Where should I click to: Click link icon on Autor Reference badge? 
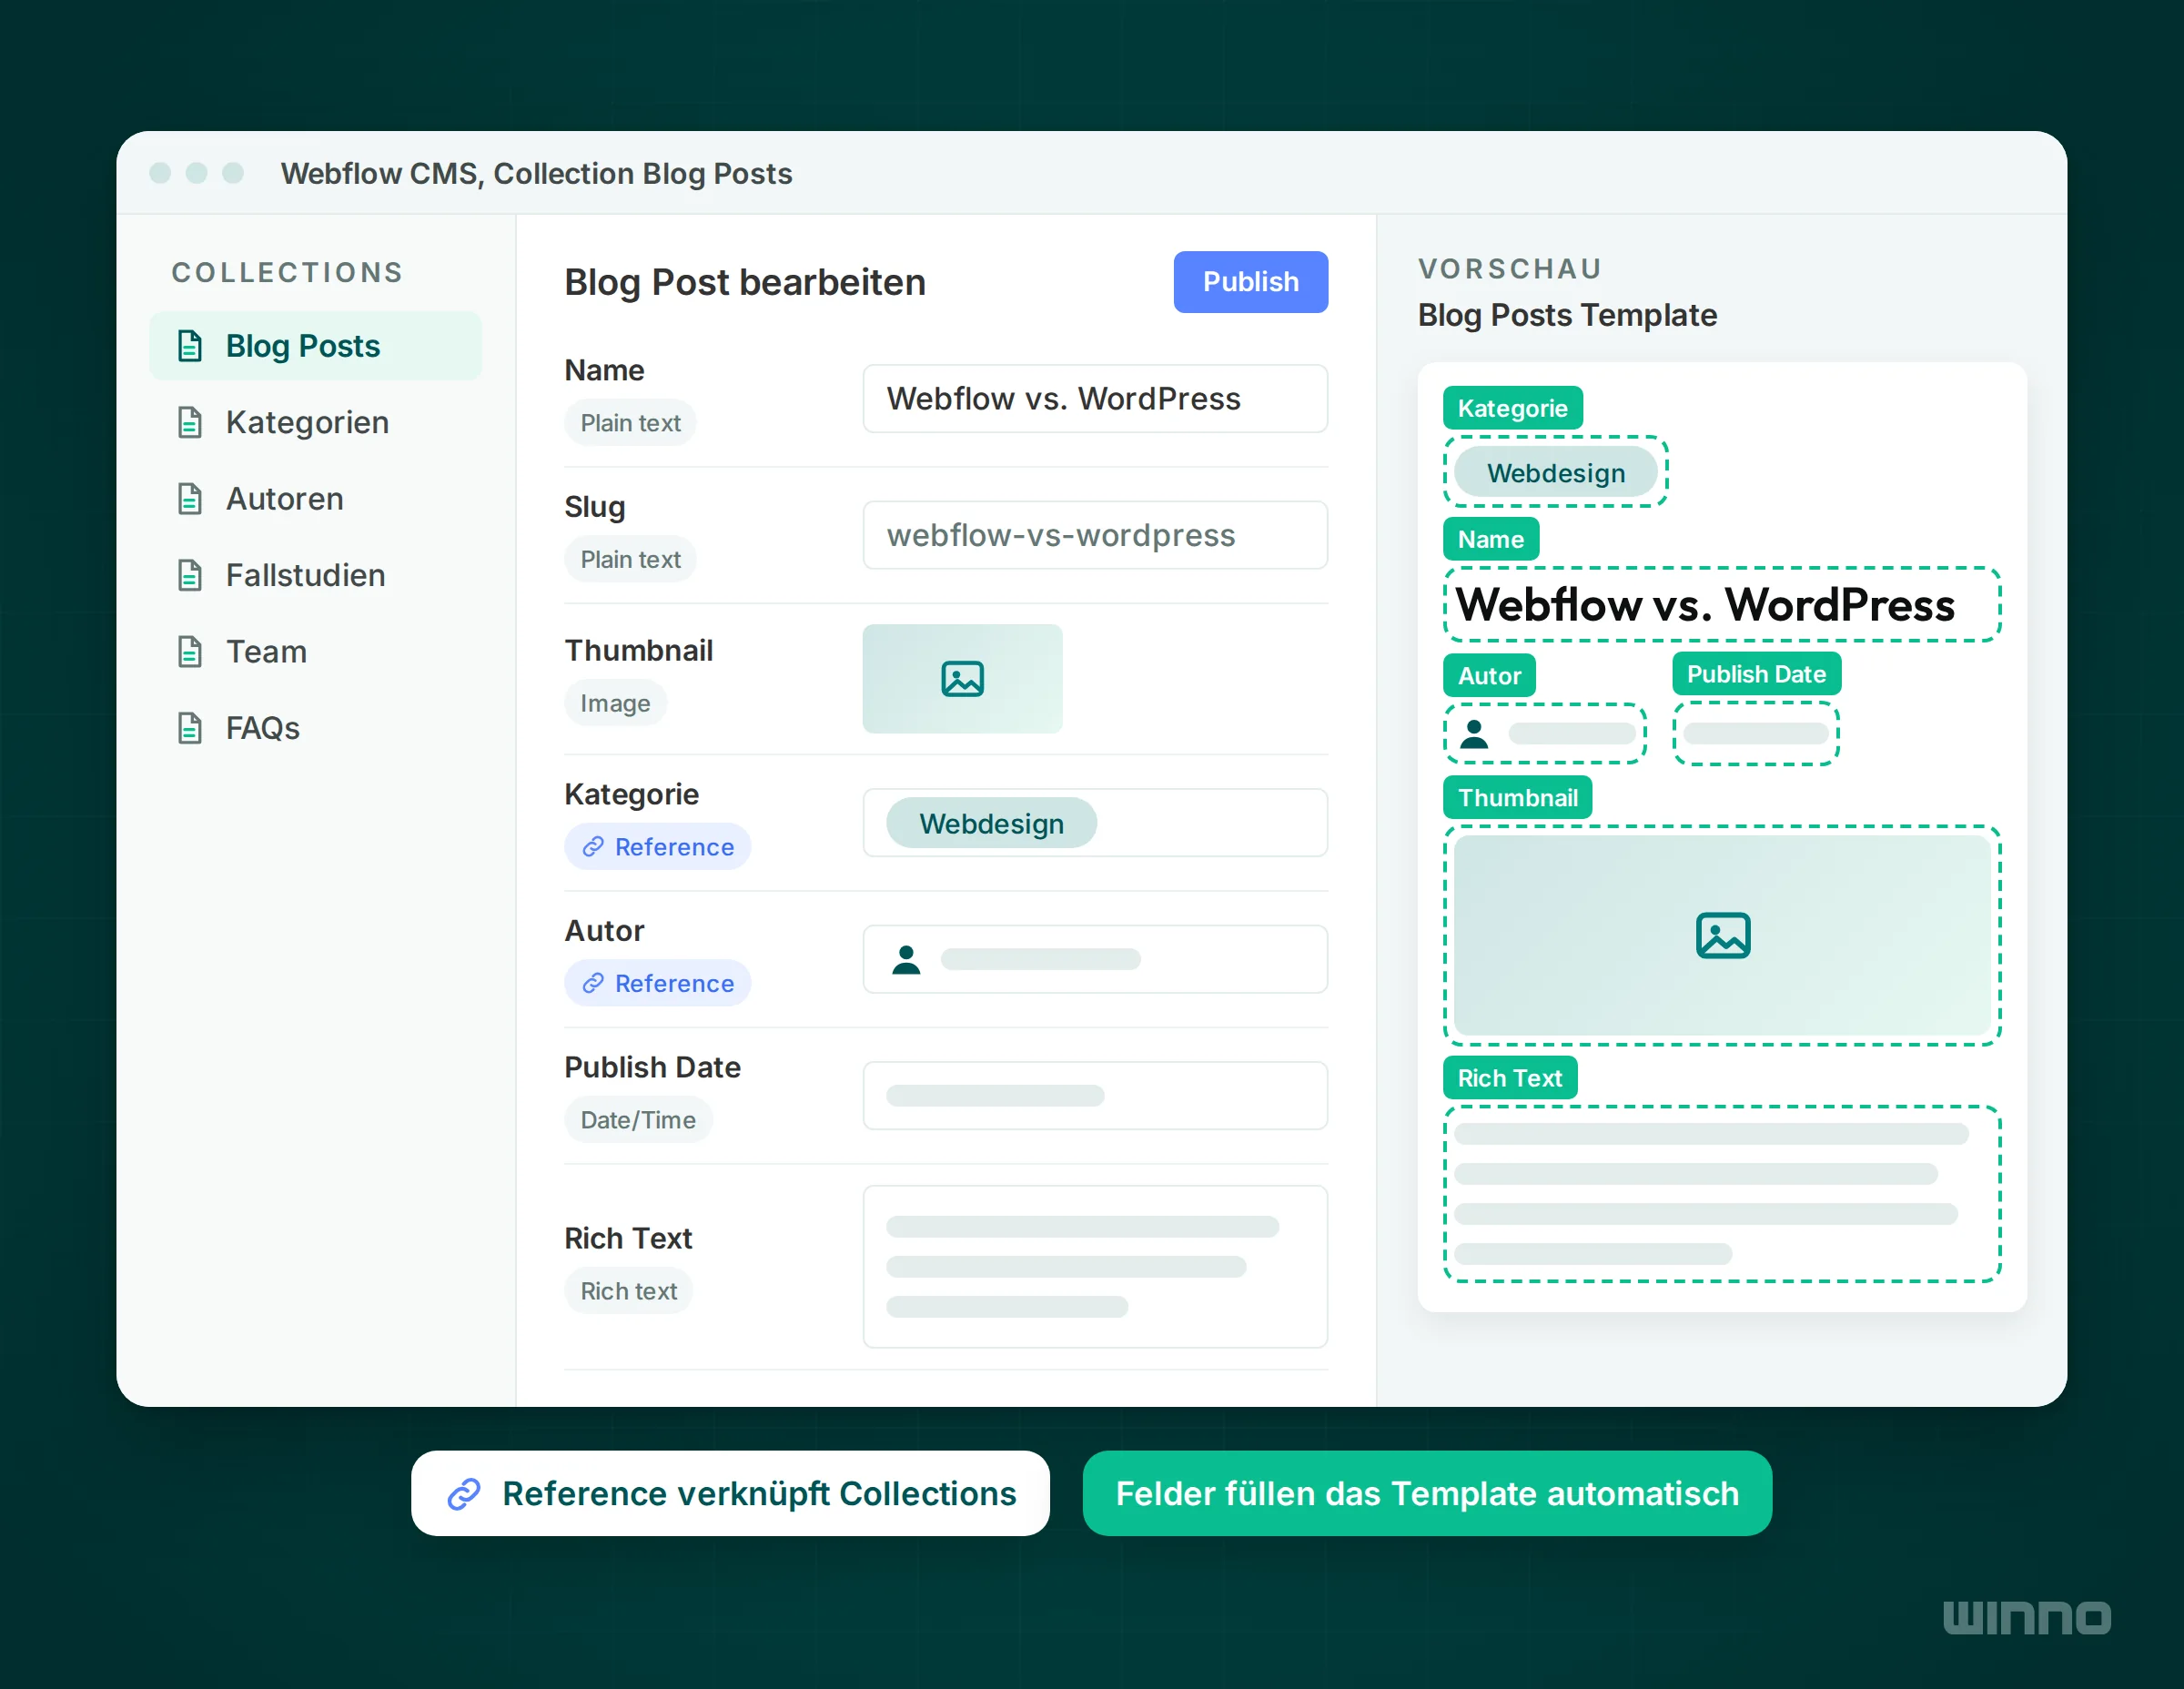tap(593, 983)
